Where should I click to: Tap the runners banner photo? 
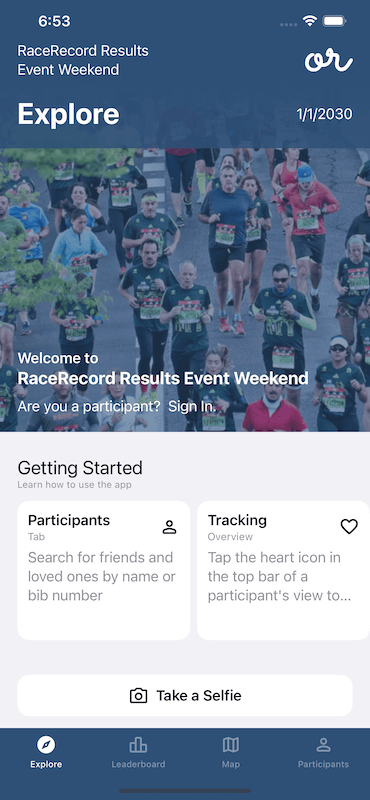(x=185, y=290)
